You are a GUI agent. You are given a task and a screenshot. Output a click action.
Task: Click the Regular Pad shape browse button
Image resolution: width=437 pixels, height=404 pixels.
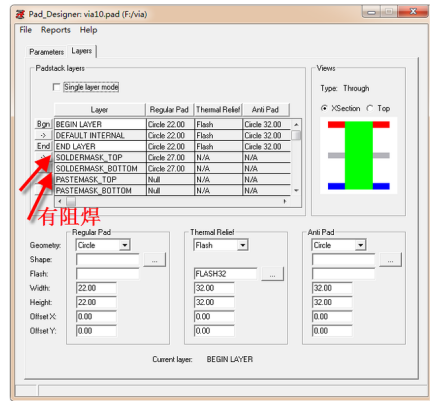[x=154, y=260]
